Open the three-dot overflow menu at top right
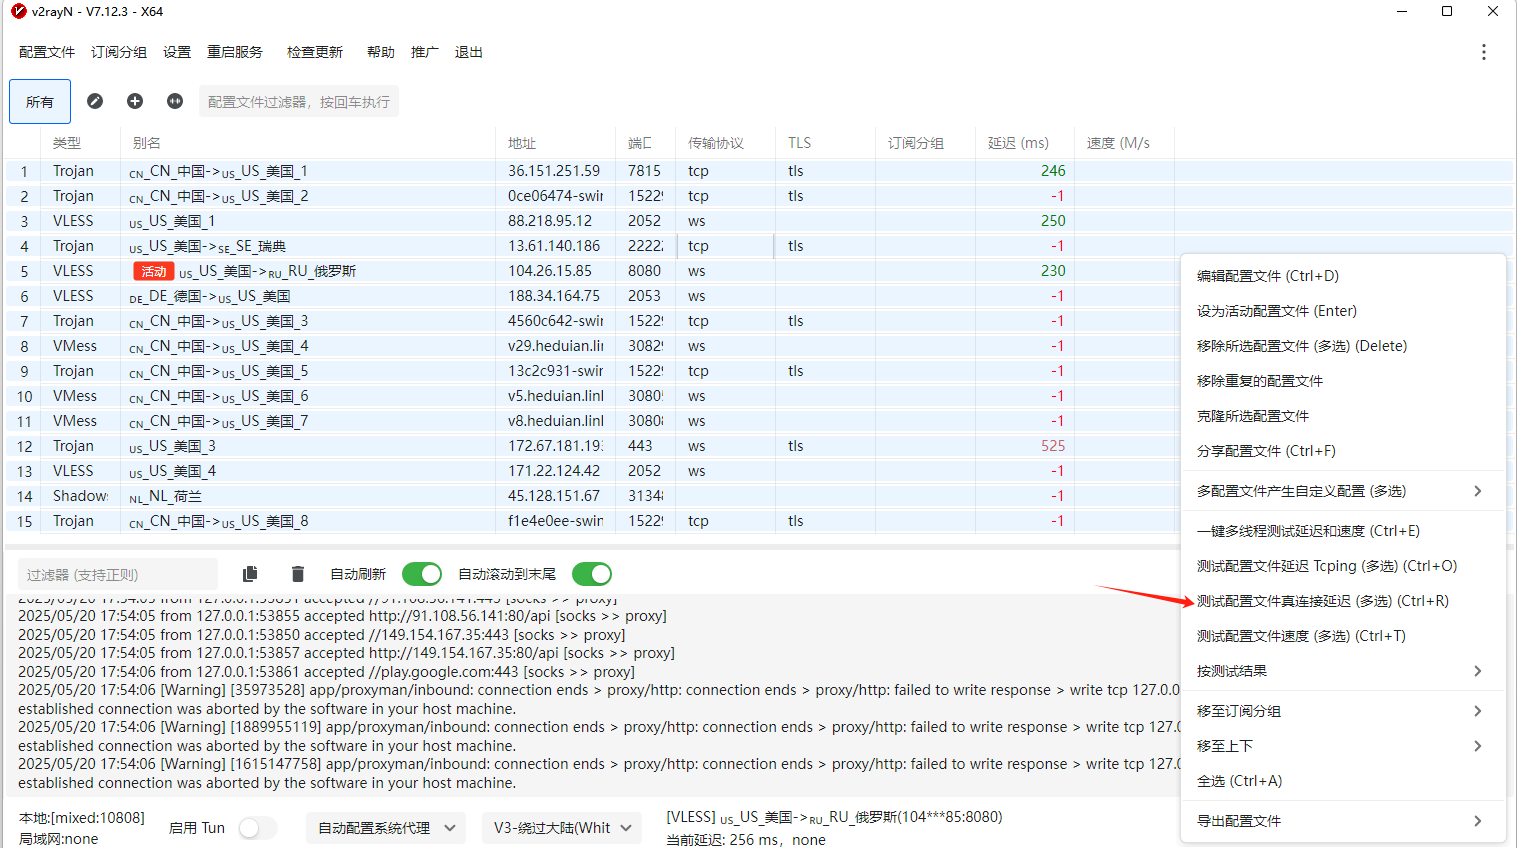The width and height of the screenshot is (1517, 848). coord(1484,52)
